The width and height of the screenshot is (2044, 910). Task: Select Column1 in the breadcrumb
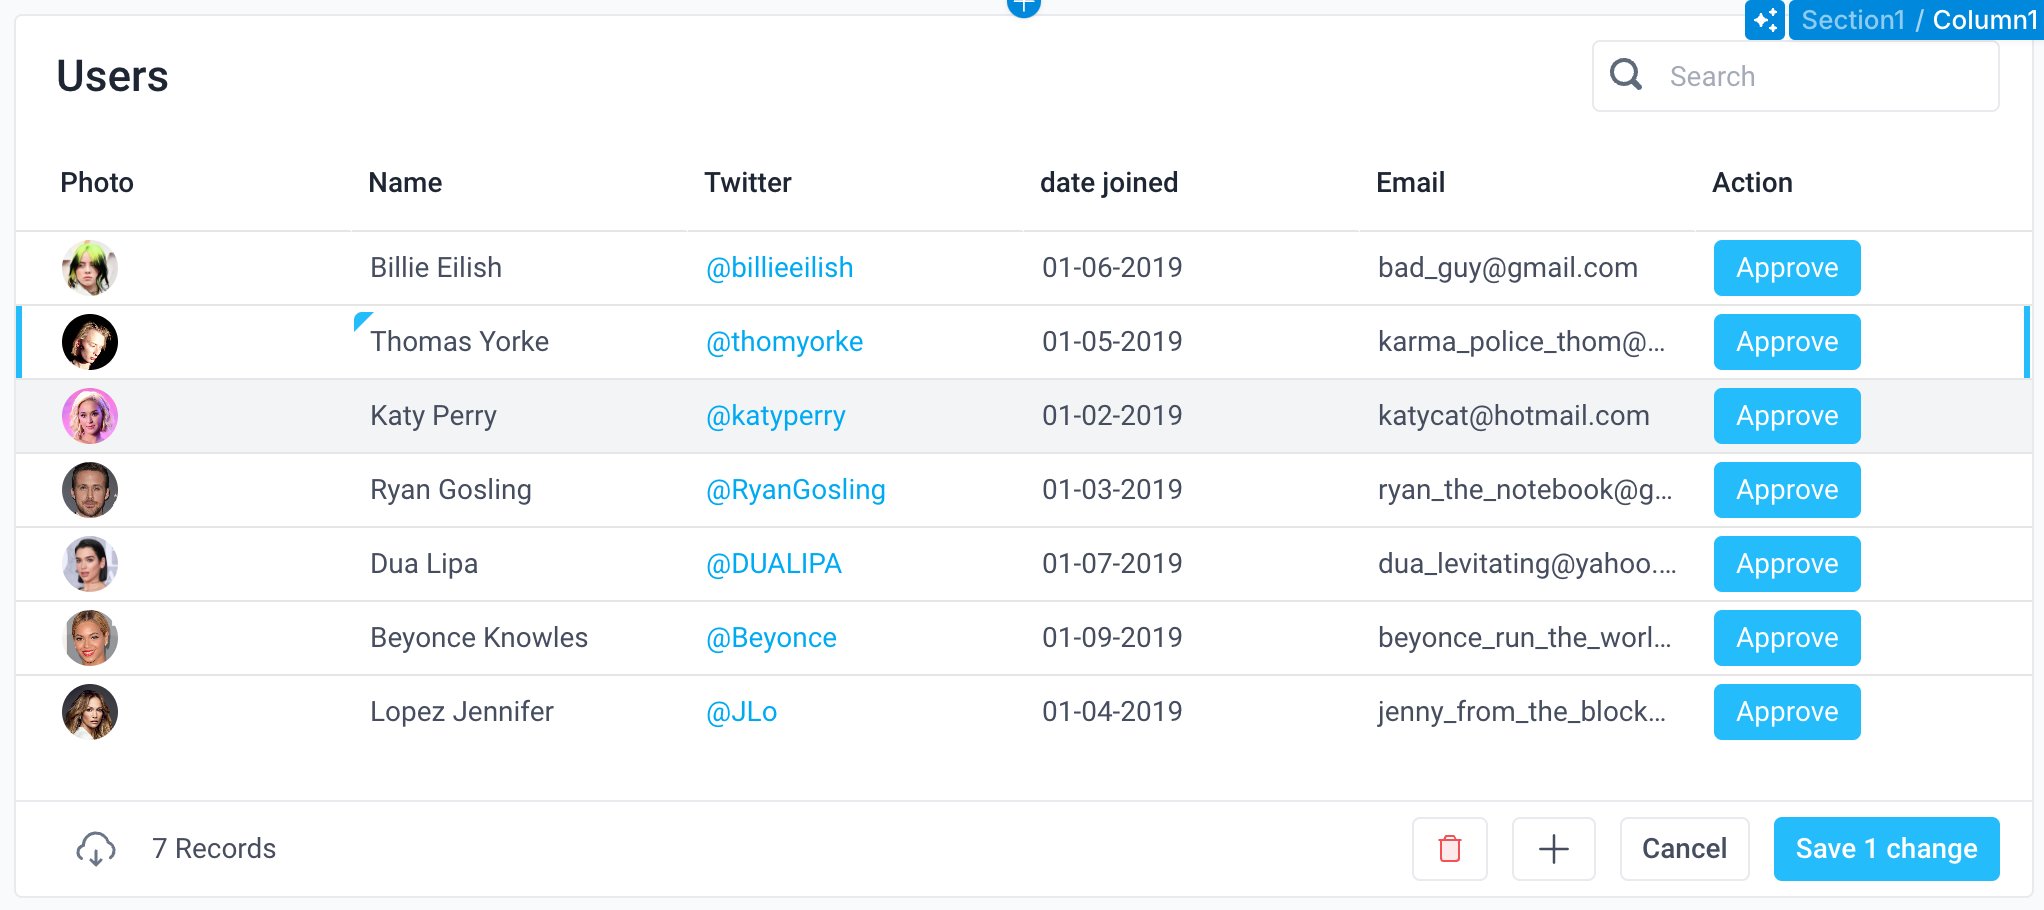tap(1984, 20)
